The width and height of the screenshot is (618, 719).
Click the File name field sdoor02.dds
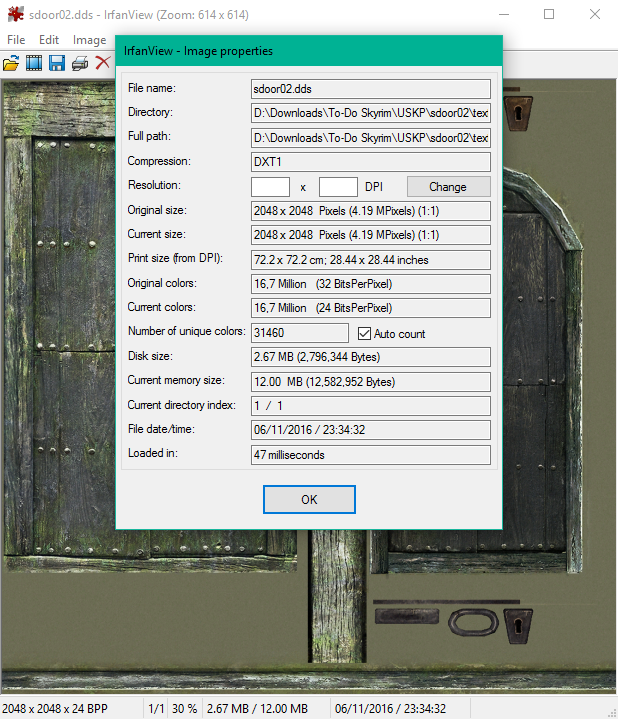370,89
